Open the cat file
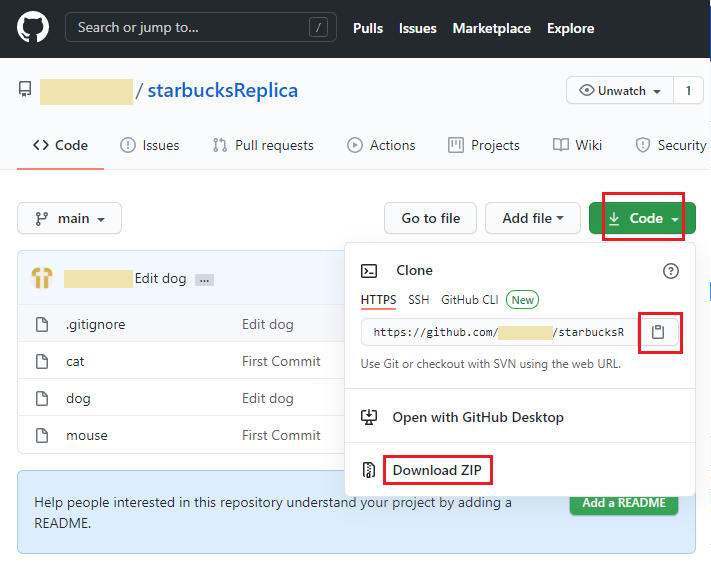 click(75, 361)
